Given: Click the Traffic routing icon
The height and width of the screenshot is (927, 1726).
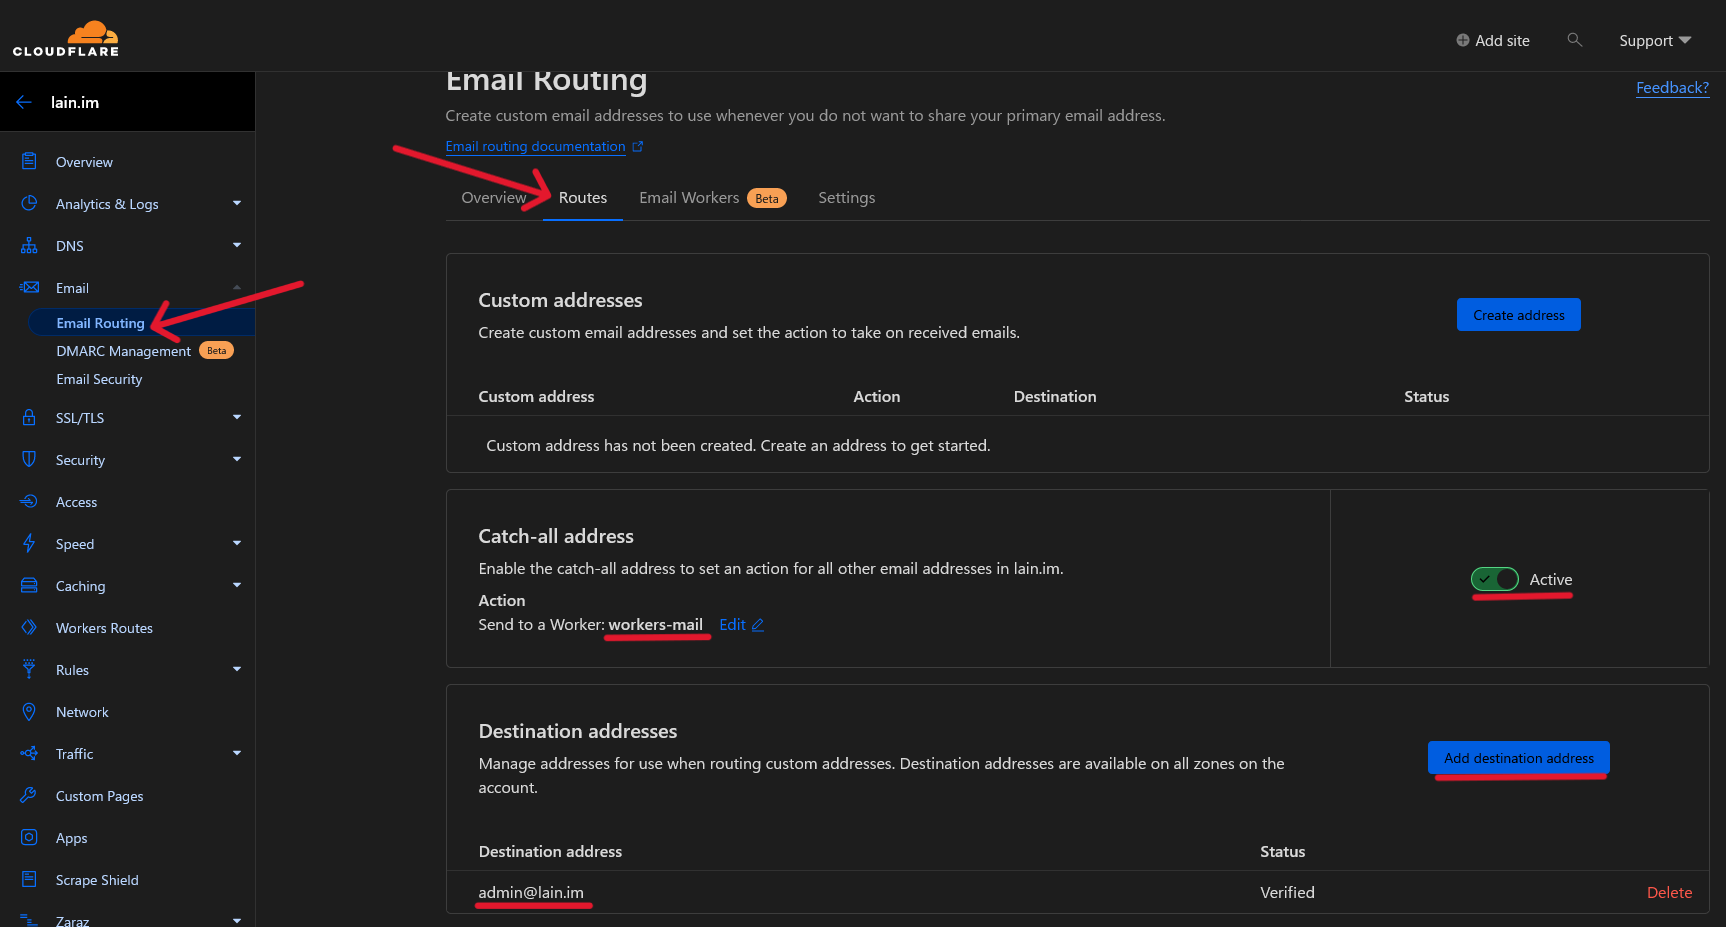Looking at the screenshot, I should click(29, 753).
